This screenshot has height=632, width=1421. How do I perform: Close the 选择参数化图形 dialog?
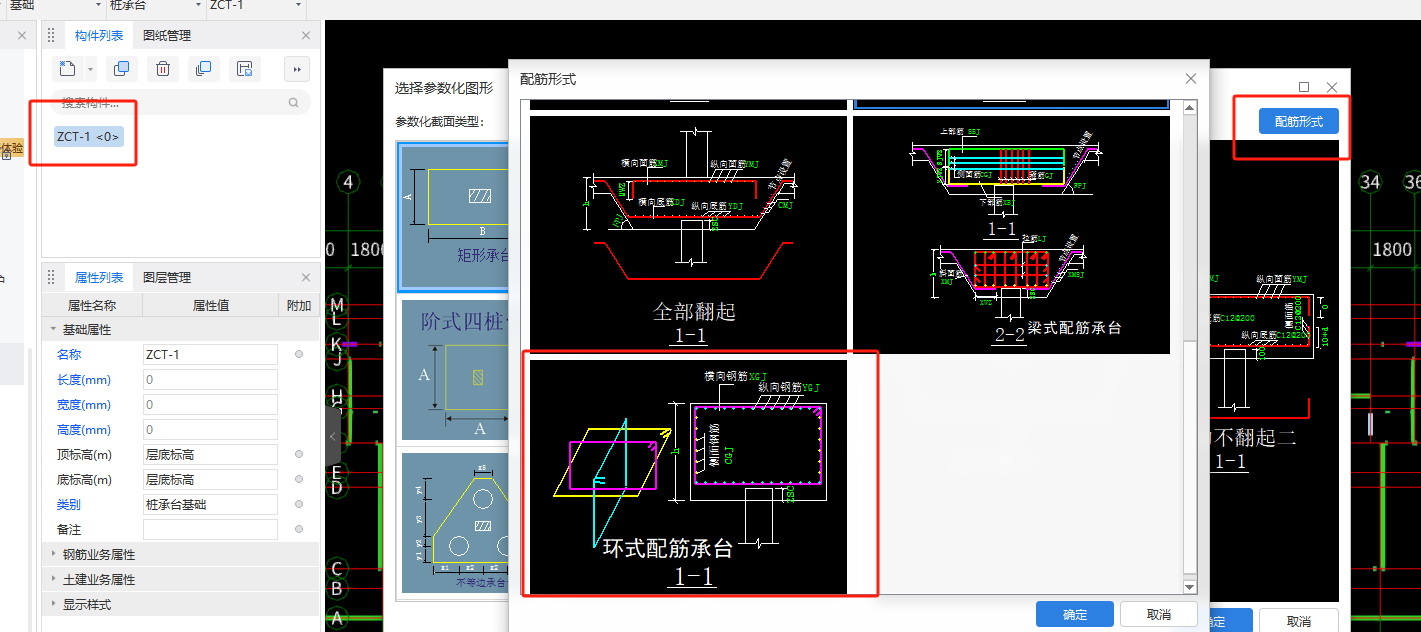(1332, 87)
